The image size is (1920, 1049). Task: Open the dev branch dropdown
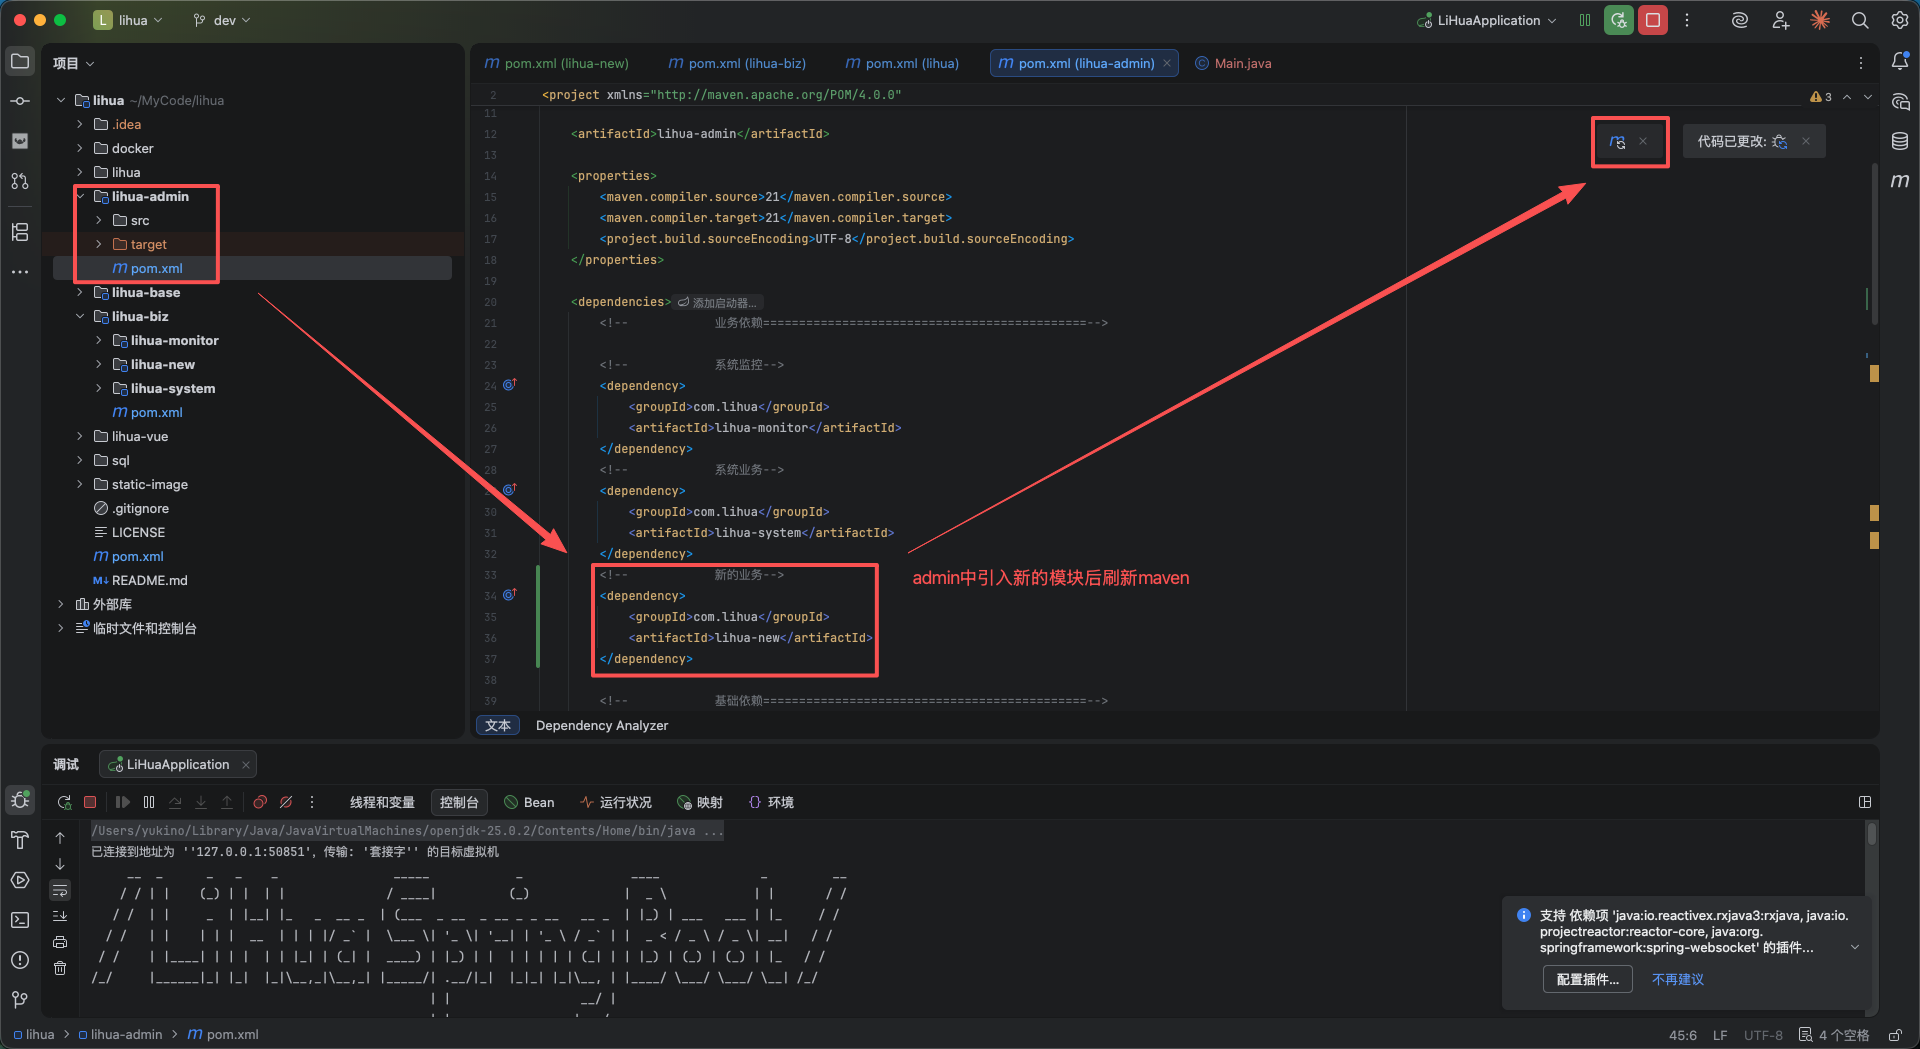coord(222,20)
